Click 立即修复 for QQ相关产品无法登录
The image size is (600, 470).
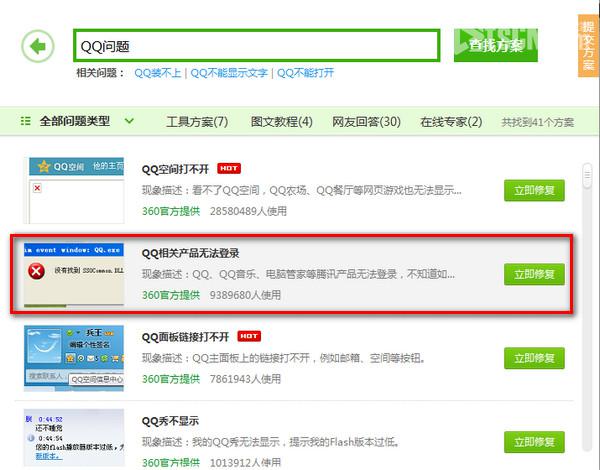pos(534,274)
